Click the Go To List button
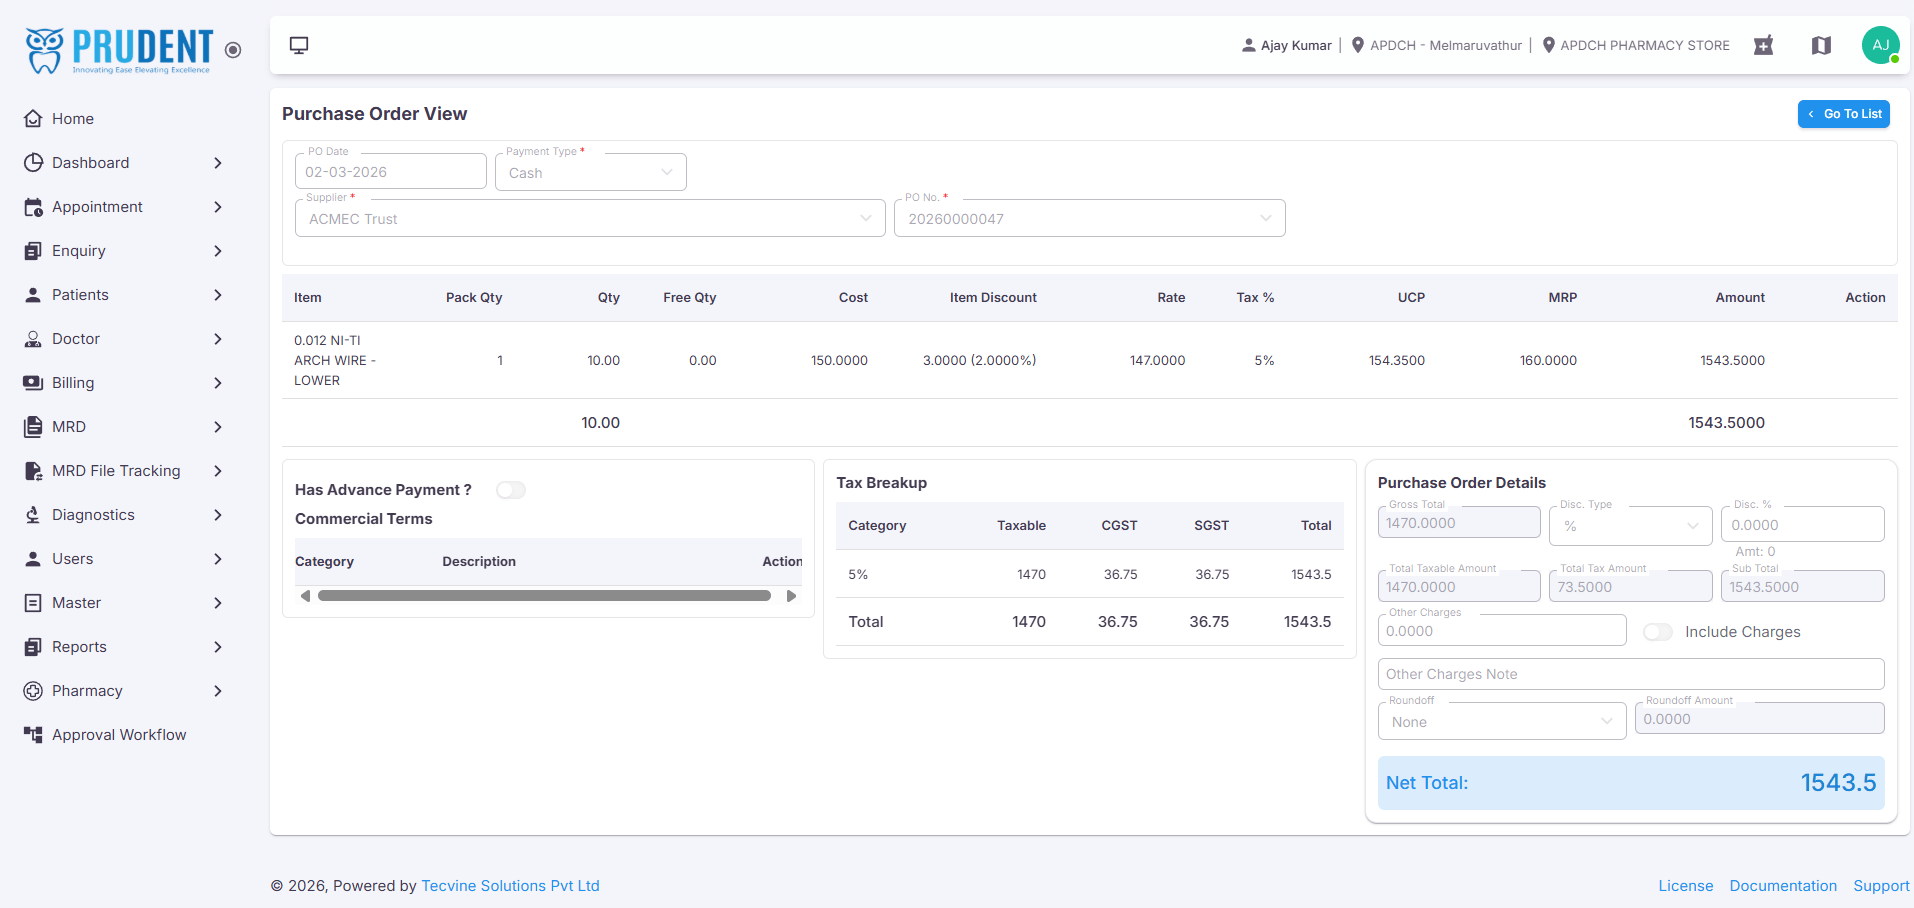The width and height of the screenshot is (1914, 908). (x=1843, y=114)
